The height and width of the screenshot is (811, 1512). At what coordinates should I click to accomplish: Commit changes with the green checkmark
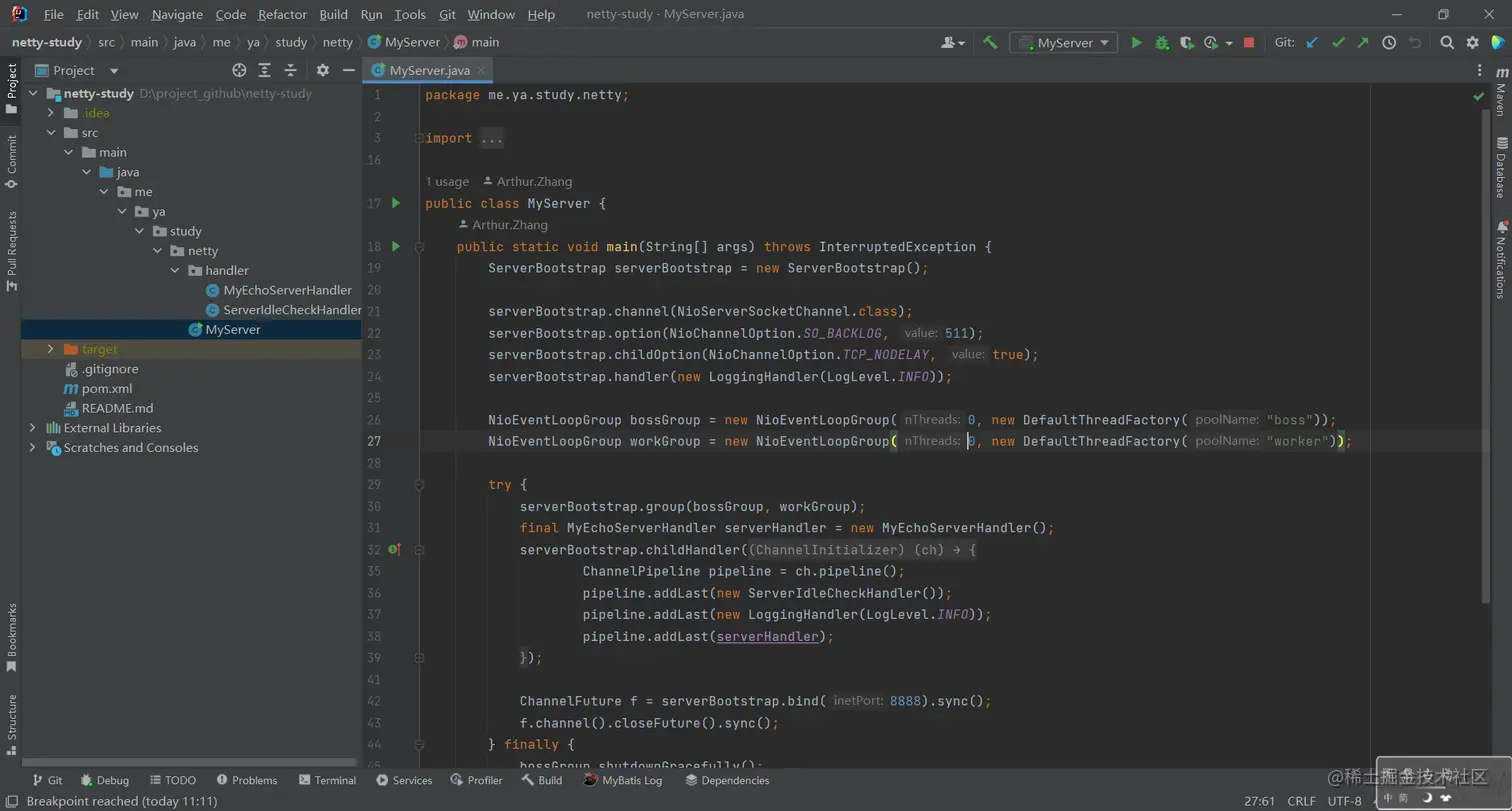1338,43
